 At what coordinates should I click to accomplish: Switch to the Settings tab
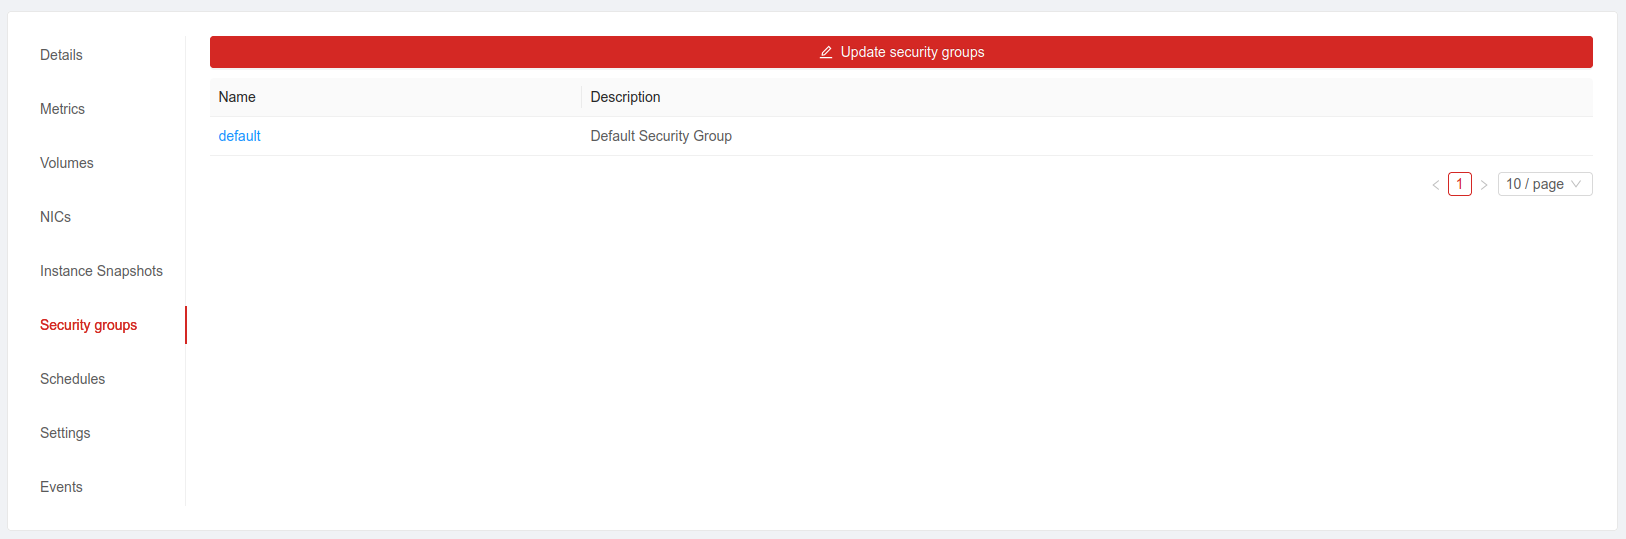tap(65, 433)
